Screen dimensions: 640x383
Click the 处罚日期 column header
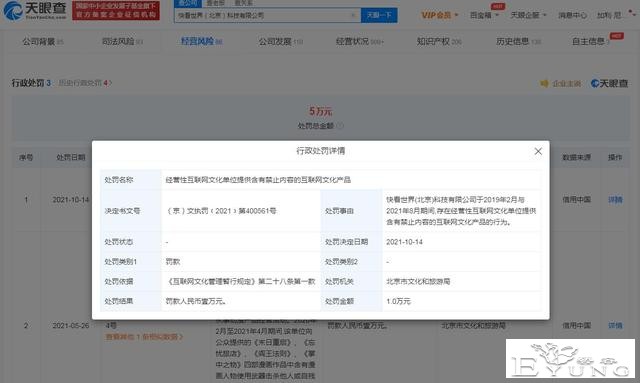[71, 157]
